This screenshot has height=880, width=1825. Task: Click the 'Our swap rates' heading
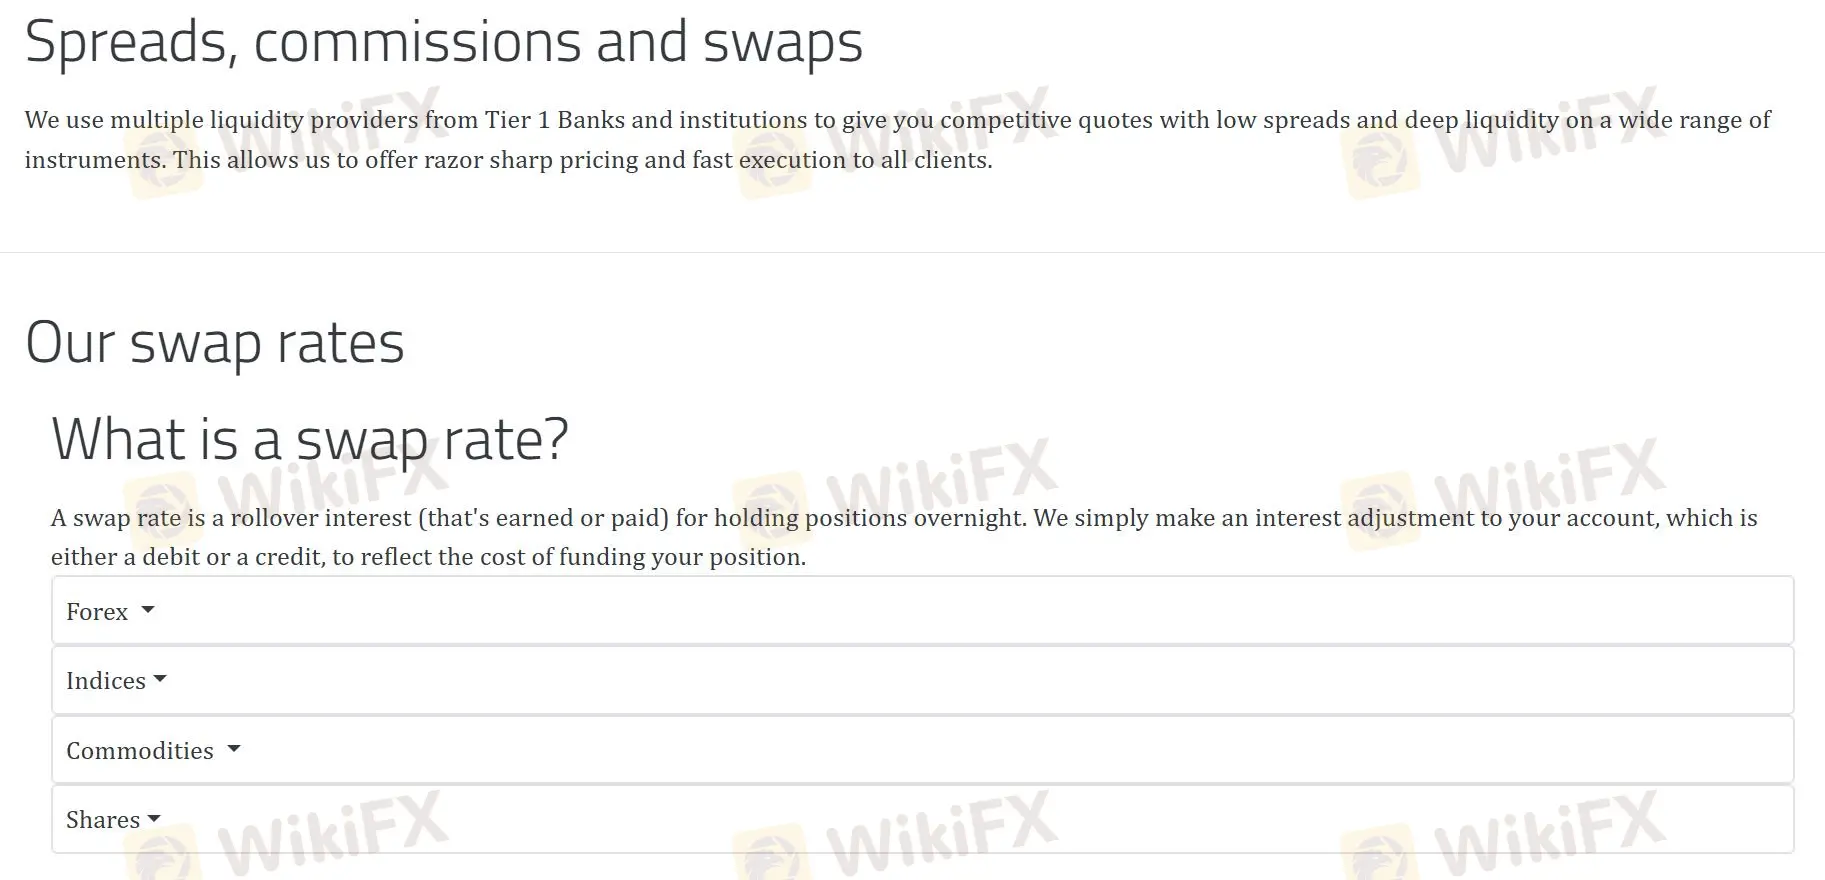pyautogui.click(x=215, y=342)
